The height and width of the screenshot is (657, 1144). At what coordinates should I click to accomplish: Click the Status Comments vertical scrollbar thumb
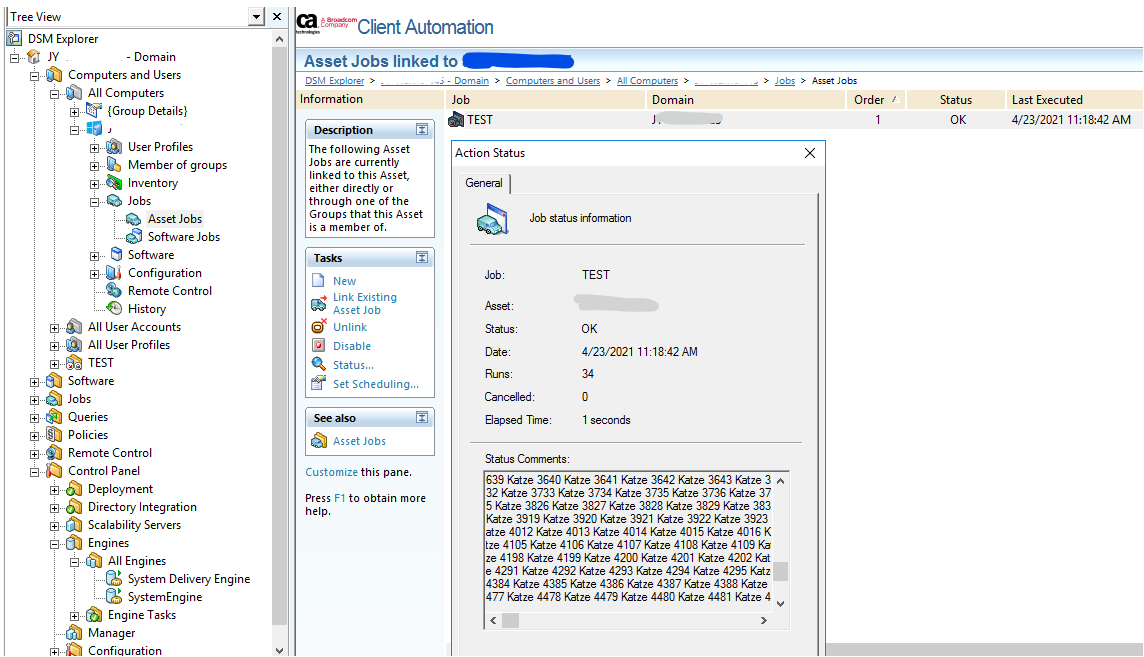(781, 571)
